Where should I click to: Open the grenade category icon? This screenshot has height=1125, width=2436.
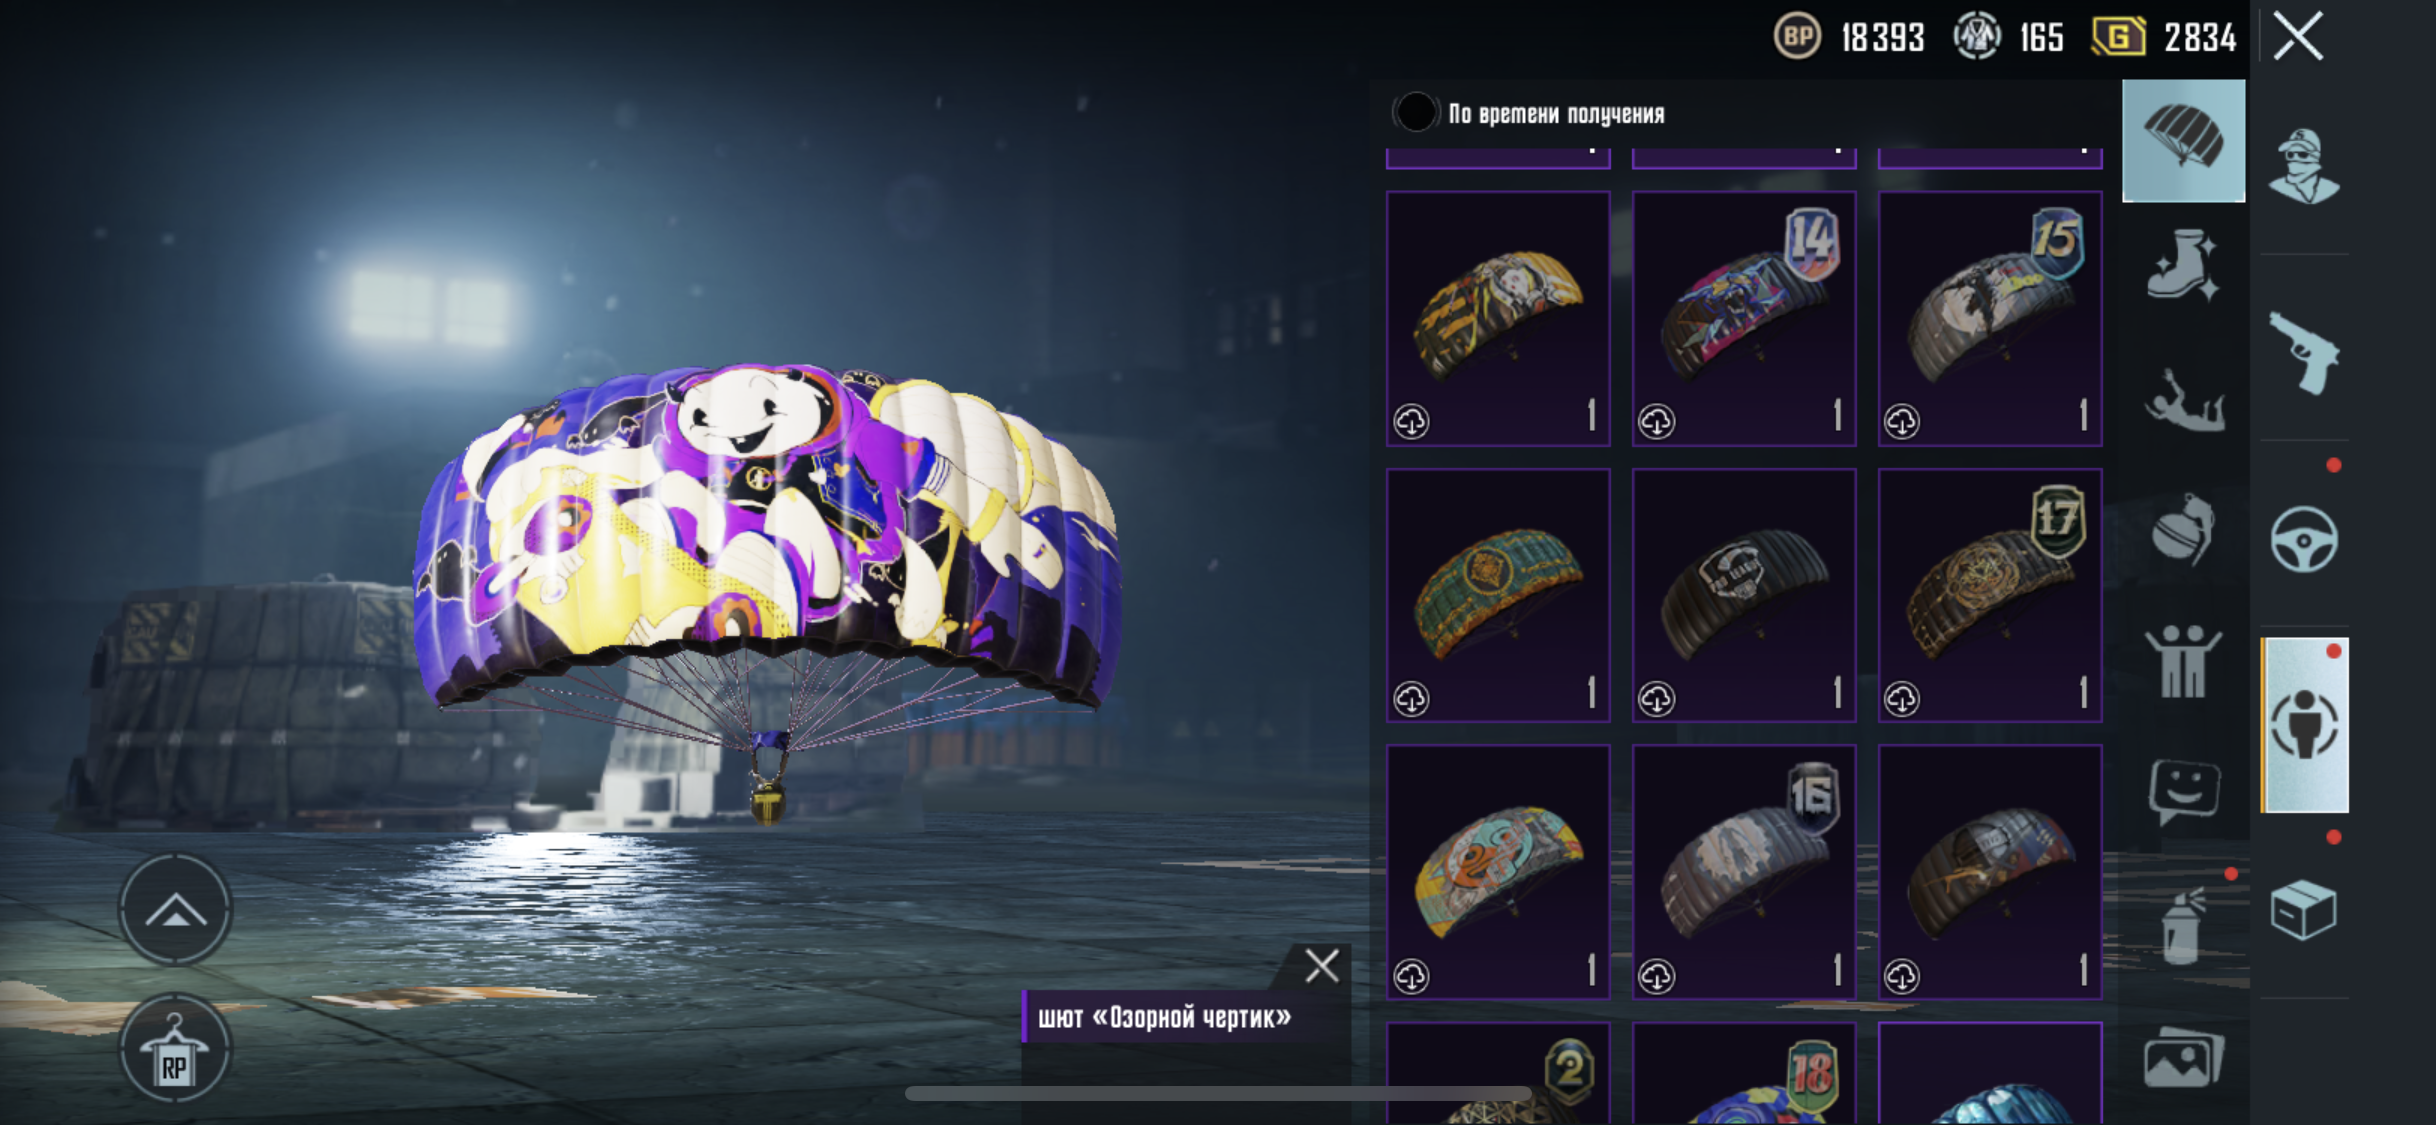2183,529
